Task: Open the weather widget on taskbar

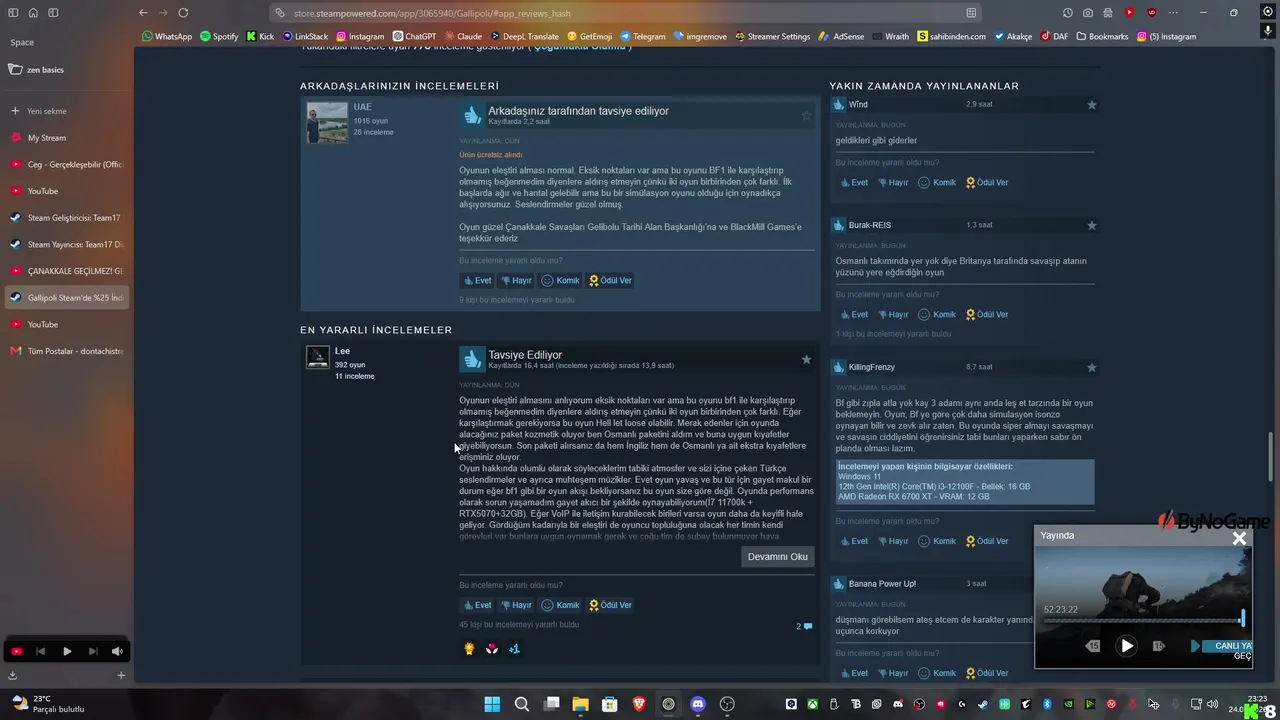Action: (46, 704)
